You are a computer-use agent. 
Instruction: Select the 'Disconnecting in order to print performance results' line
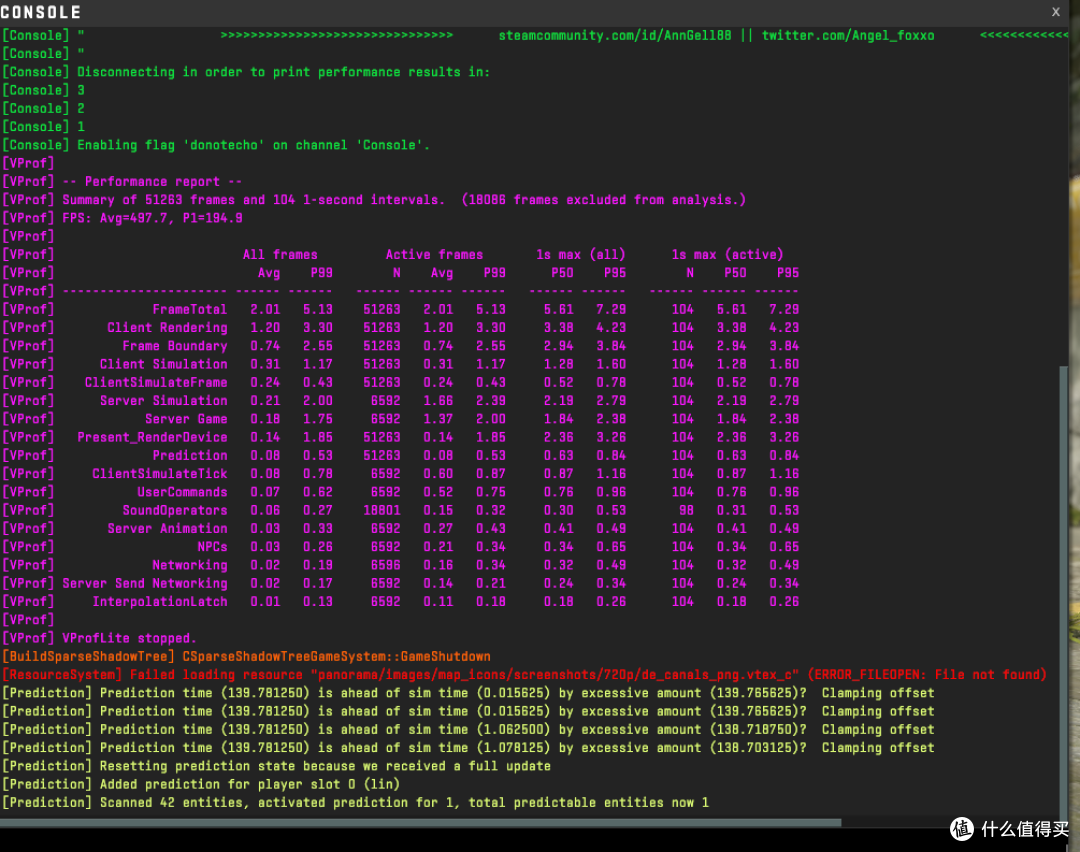click(x=246, y=72)
